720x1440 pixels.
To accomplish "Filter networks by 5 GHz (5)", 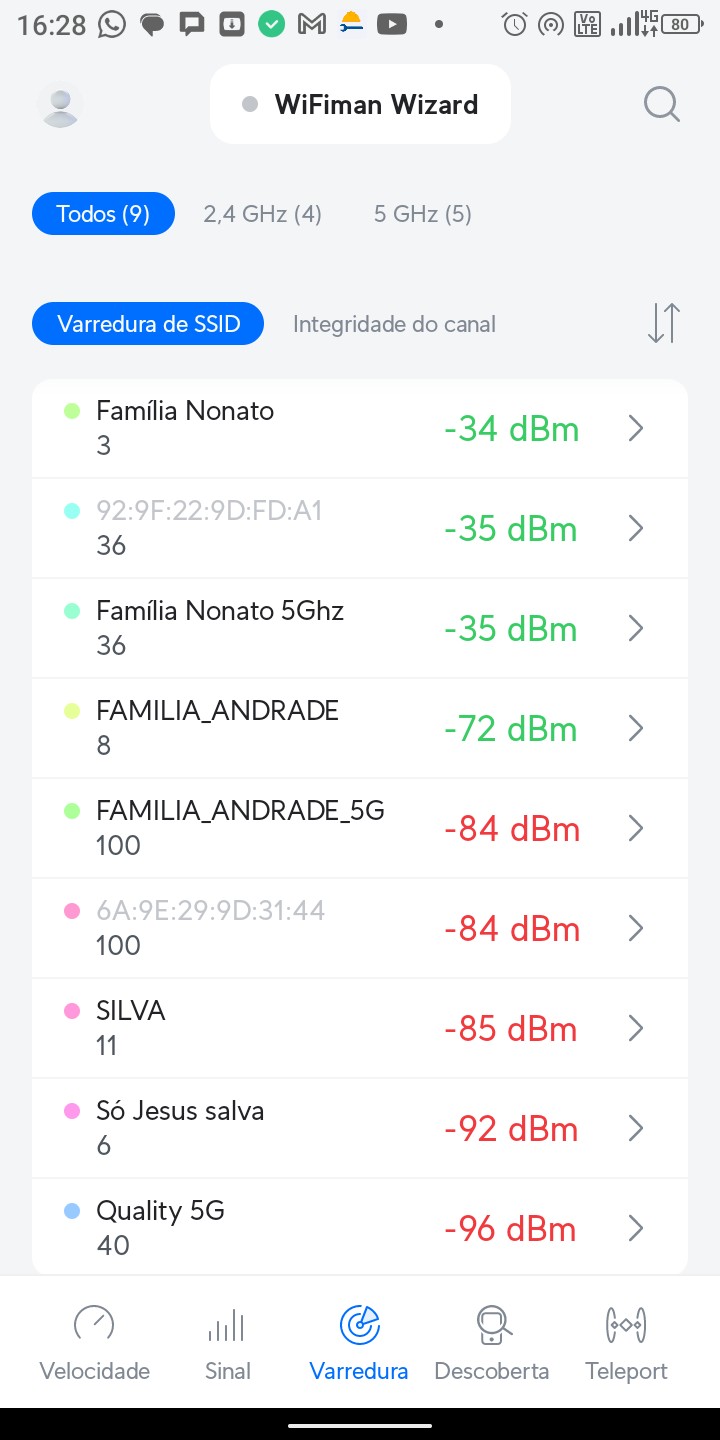I will 423,214.
